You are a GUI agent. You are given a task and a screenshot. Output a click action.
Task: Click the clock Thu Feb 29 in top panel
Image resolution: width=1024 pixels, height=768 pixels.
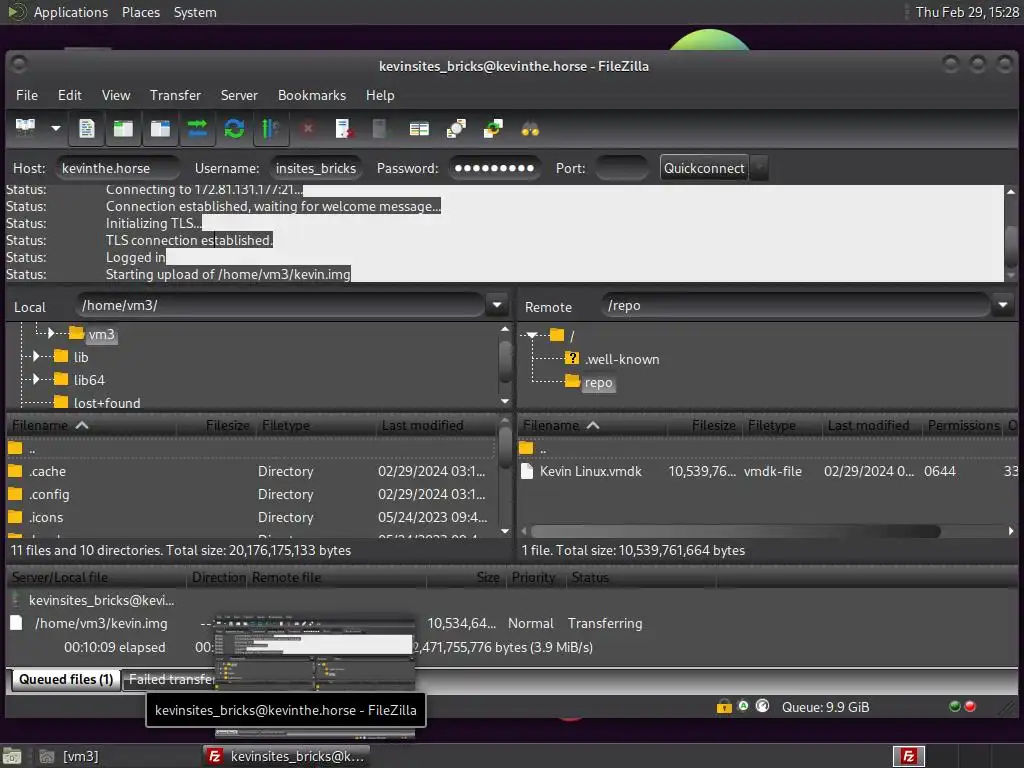(967, 12)
